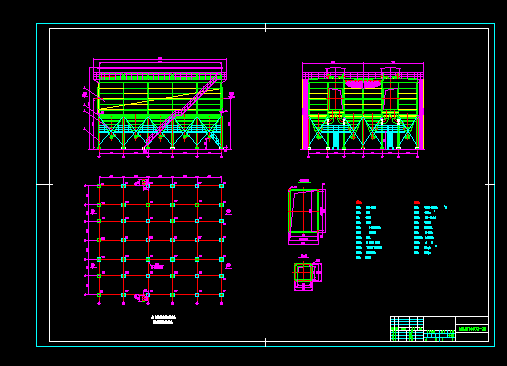
Task: Select the top-right front elevation view
Action: (363, 109)
